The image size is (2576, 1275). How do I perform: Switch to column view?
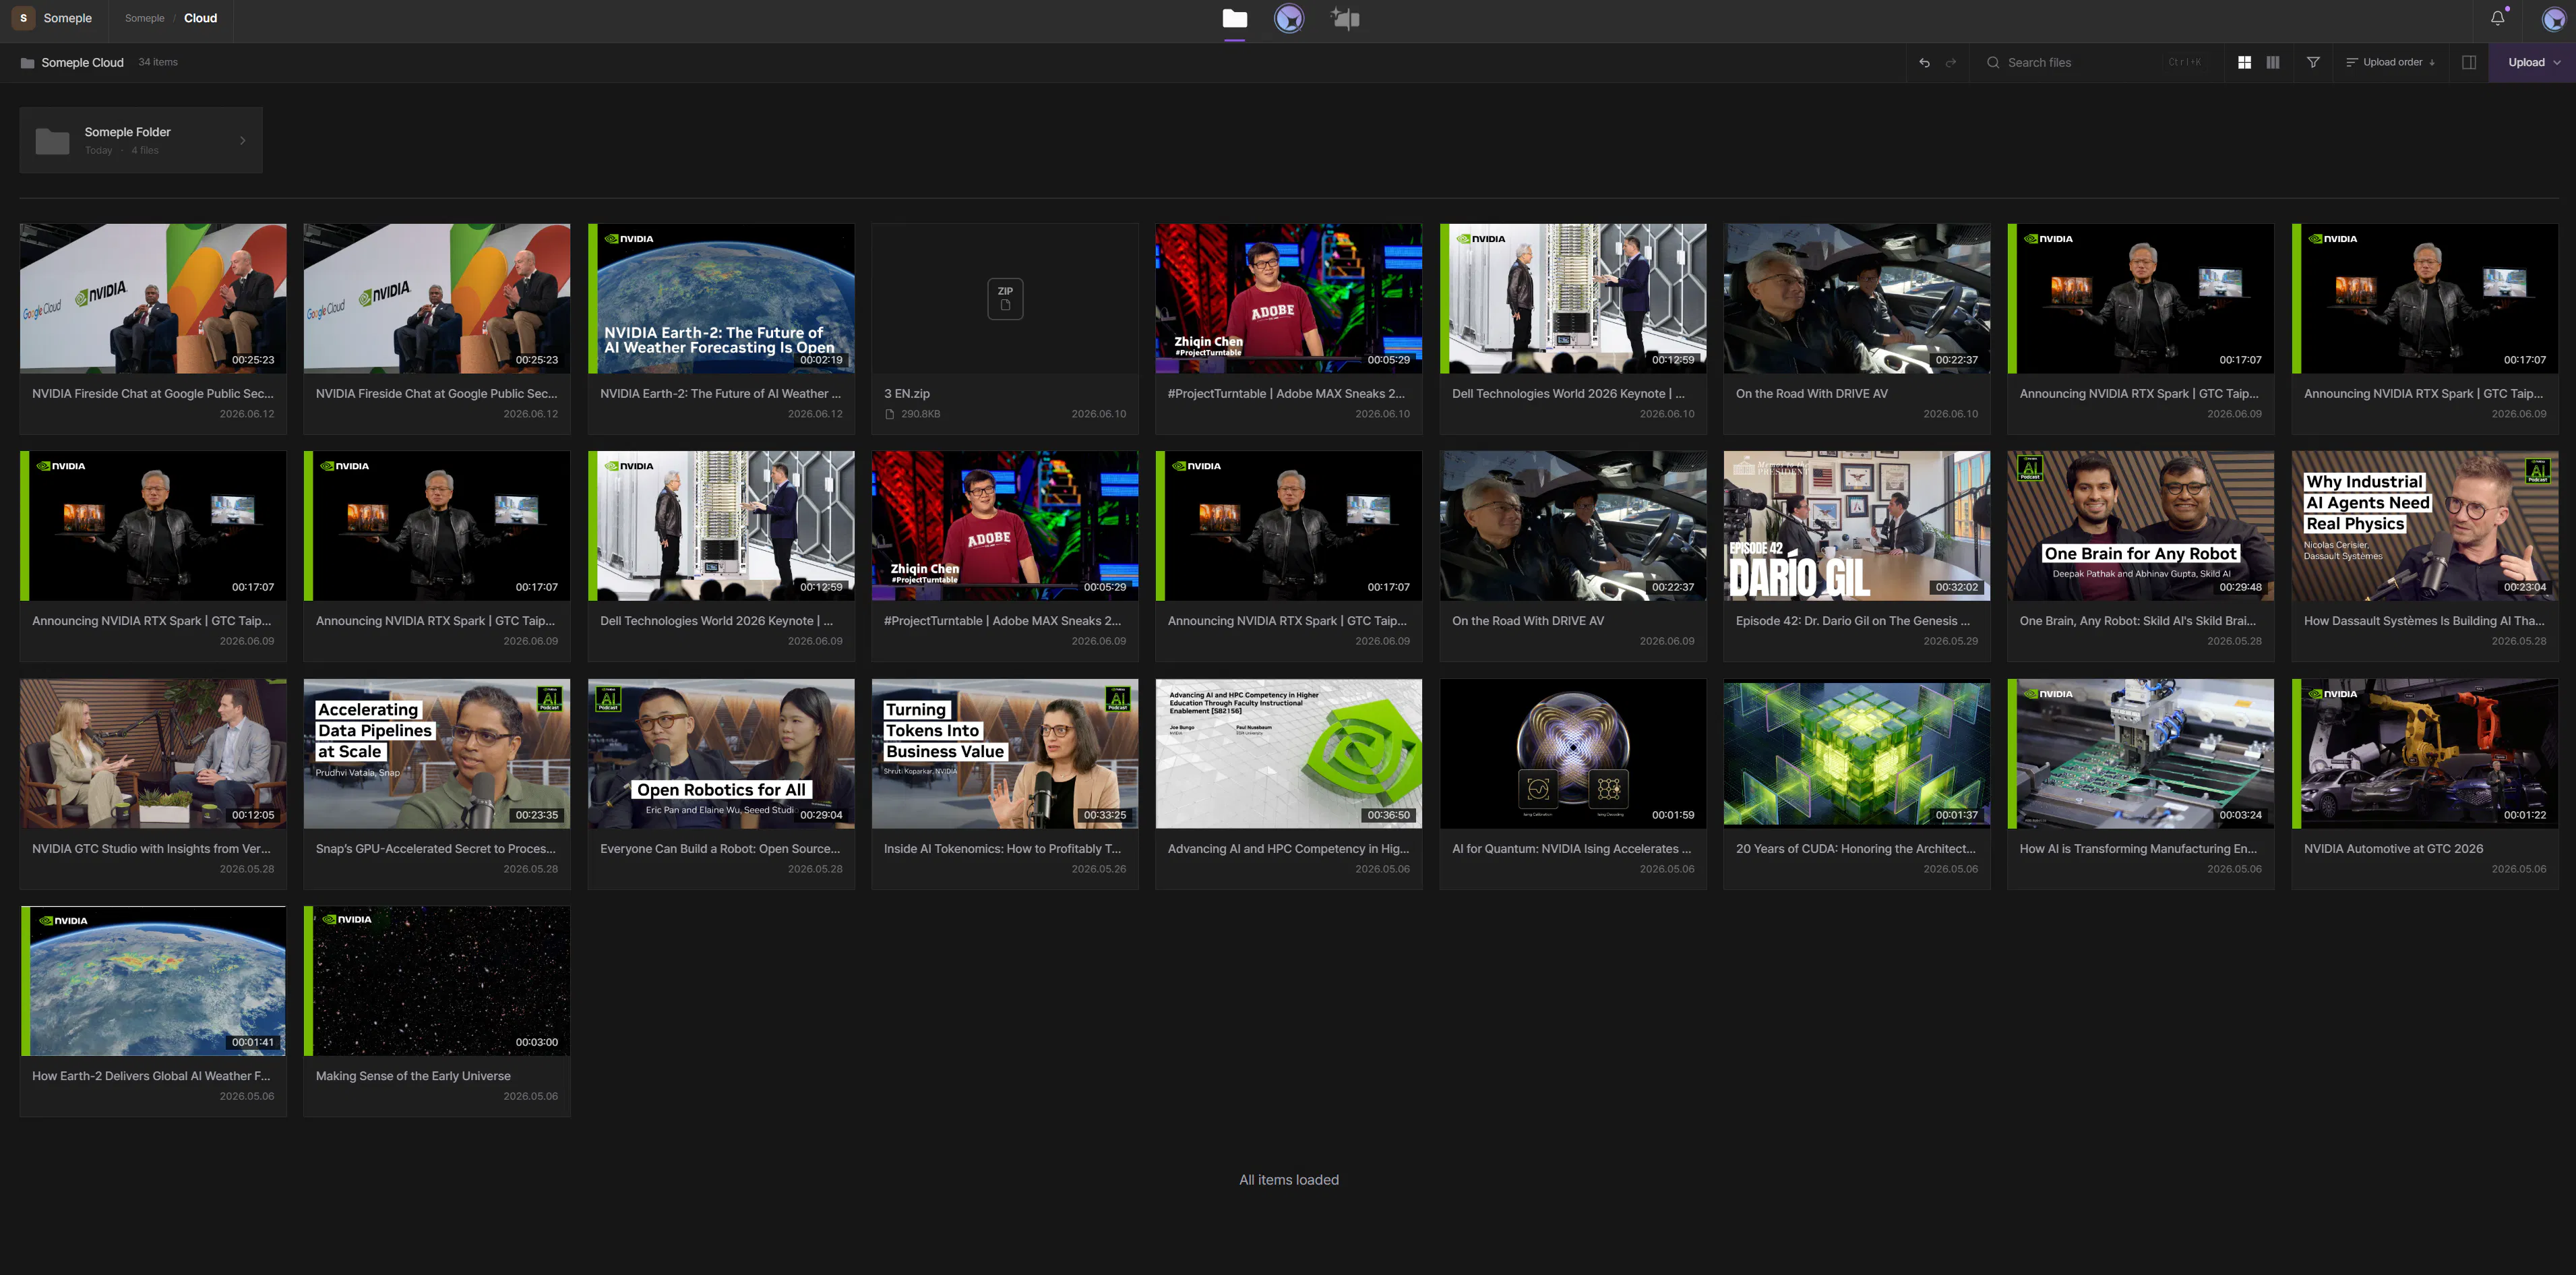point(2272,62)
